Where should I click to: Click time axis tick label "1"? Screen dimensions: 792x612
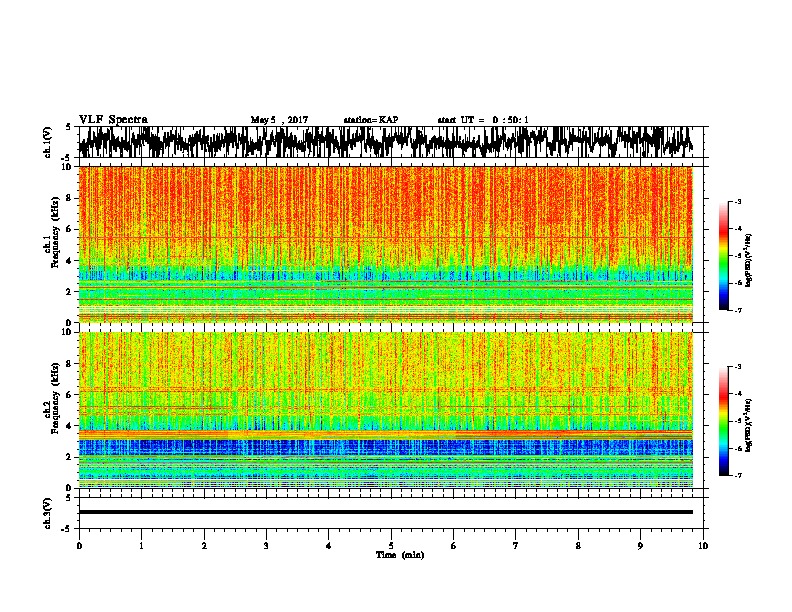pyautogui.click(x=141, y=546)
